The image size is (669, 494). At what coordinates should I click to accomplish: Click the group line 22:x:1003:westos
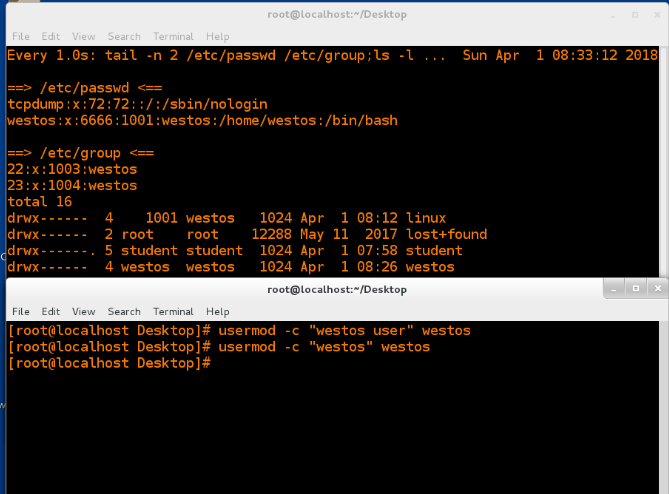coord(72,169)
